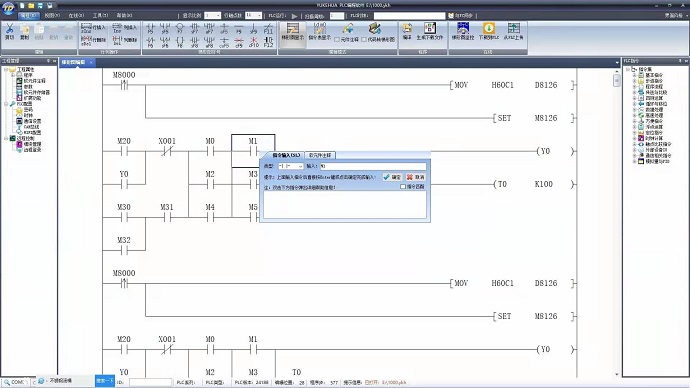The height and width of the screenshot is (388, 690).
Task: Open the 帮助(H) menu
Action: click(125, 15)
